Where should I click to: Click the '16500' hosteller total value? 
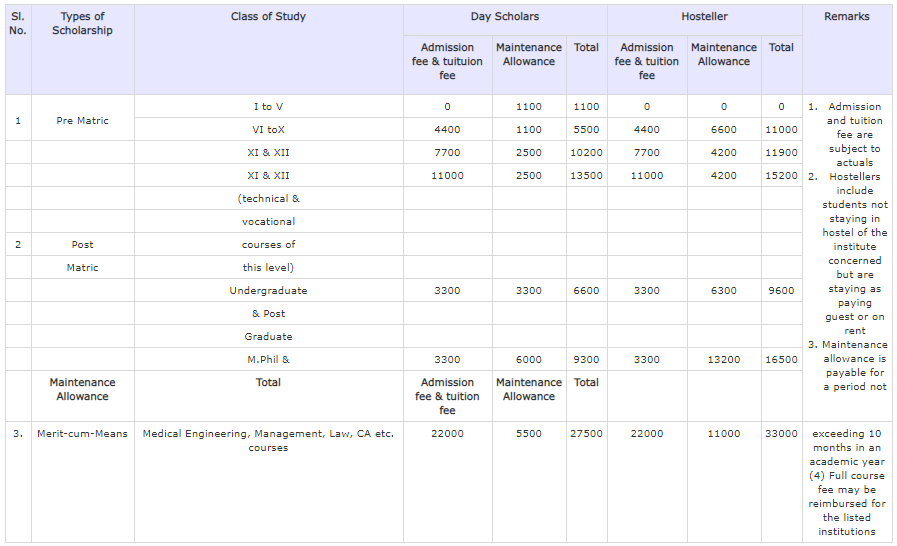coord(781,359)
